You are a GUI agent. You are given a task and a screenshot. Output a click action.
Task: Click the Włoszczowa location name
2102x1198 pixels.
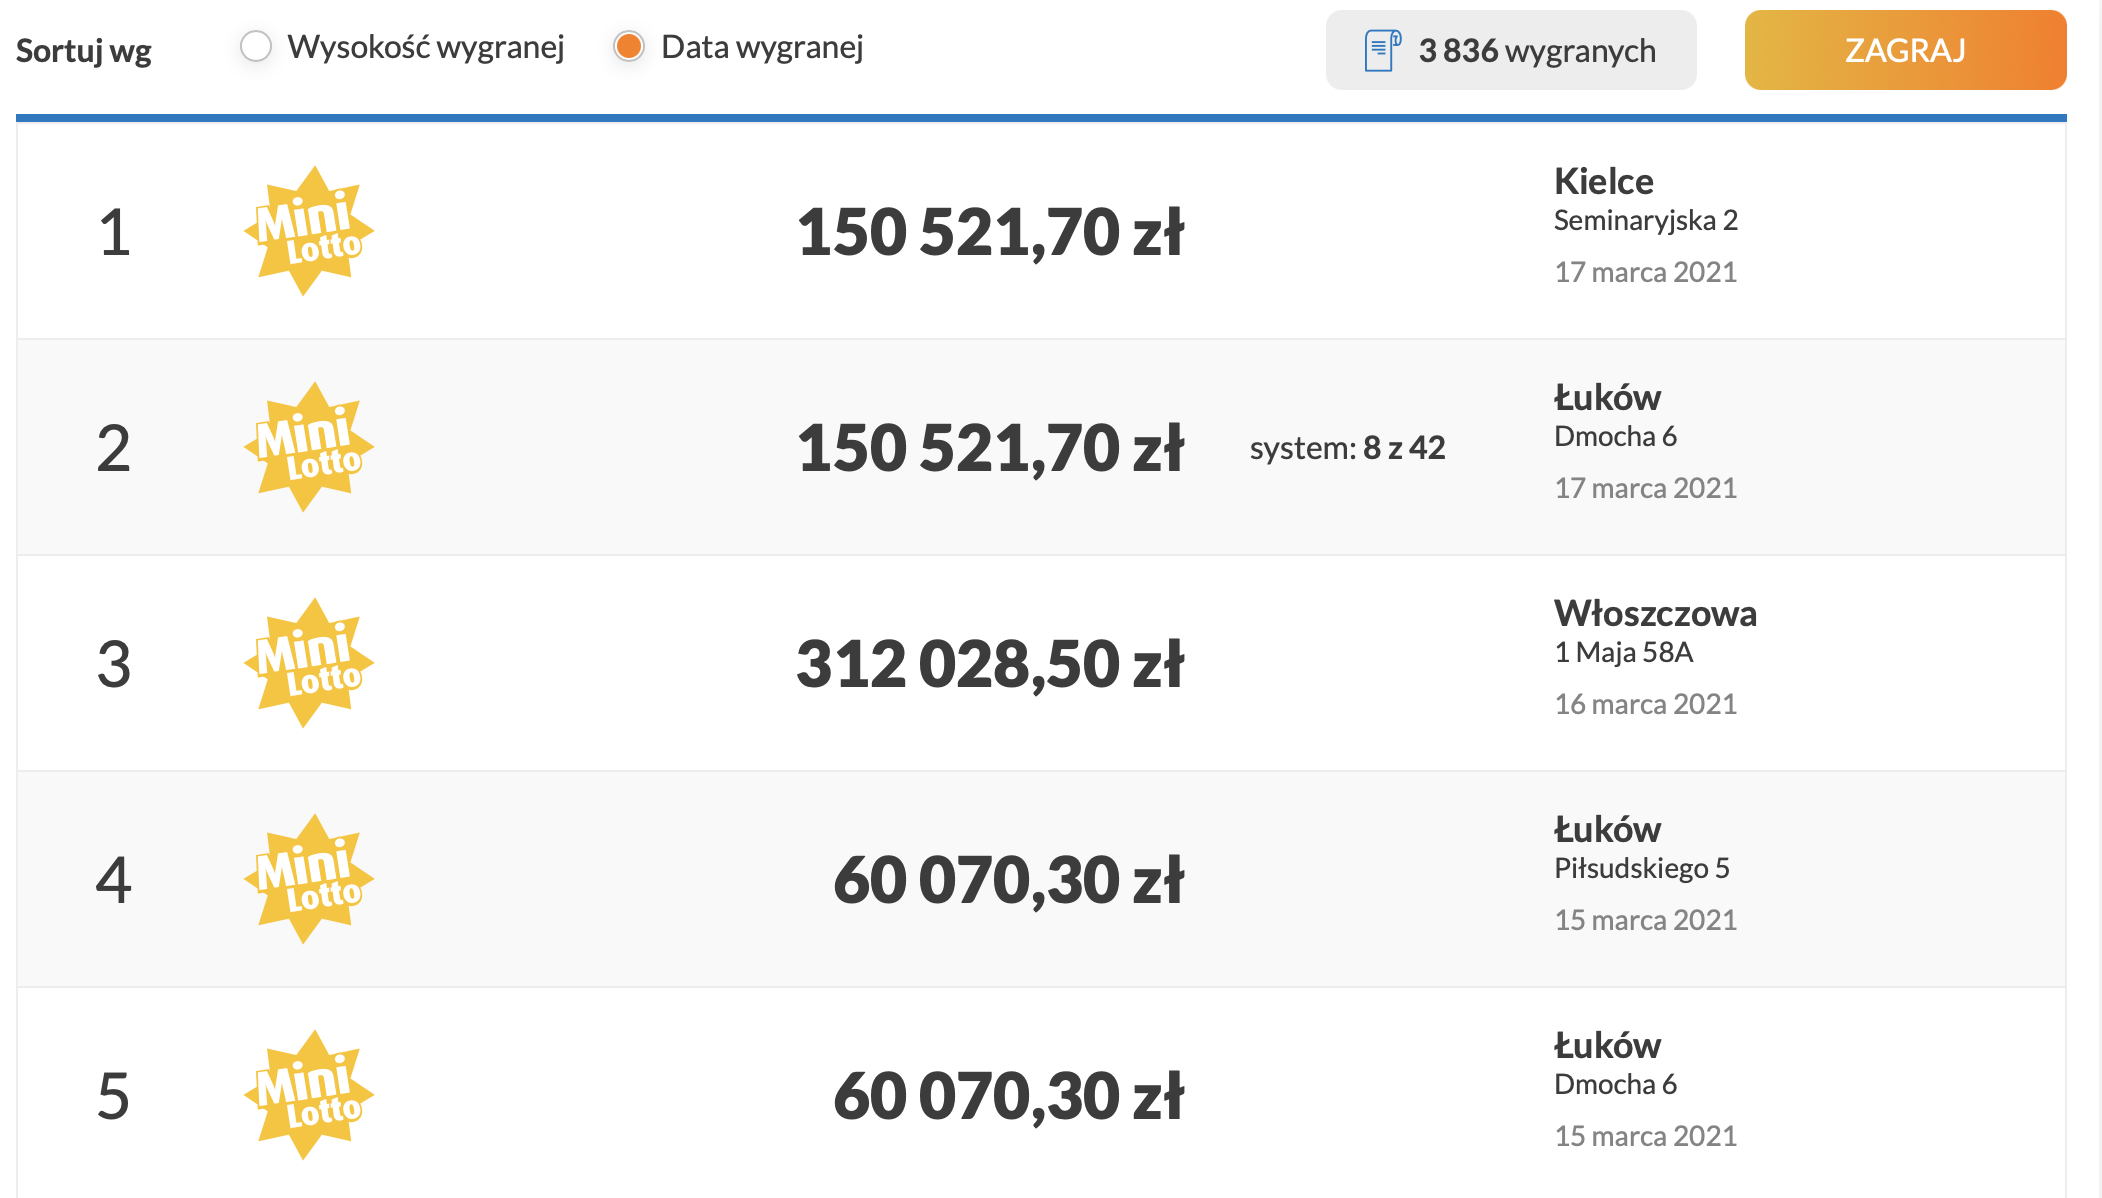[1655, 613]
